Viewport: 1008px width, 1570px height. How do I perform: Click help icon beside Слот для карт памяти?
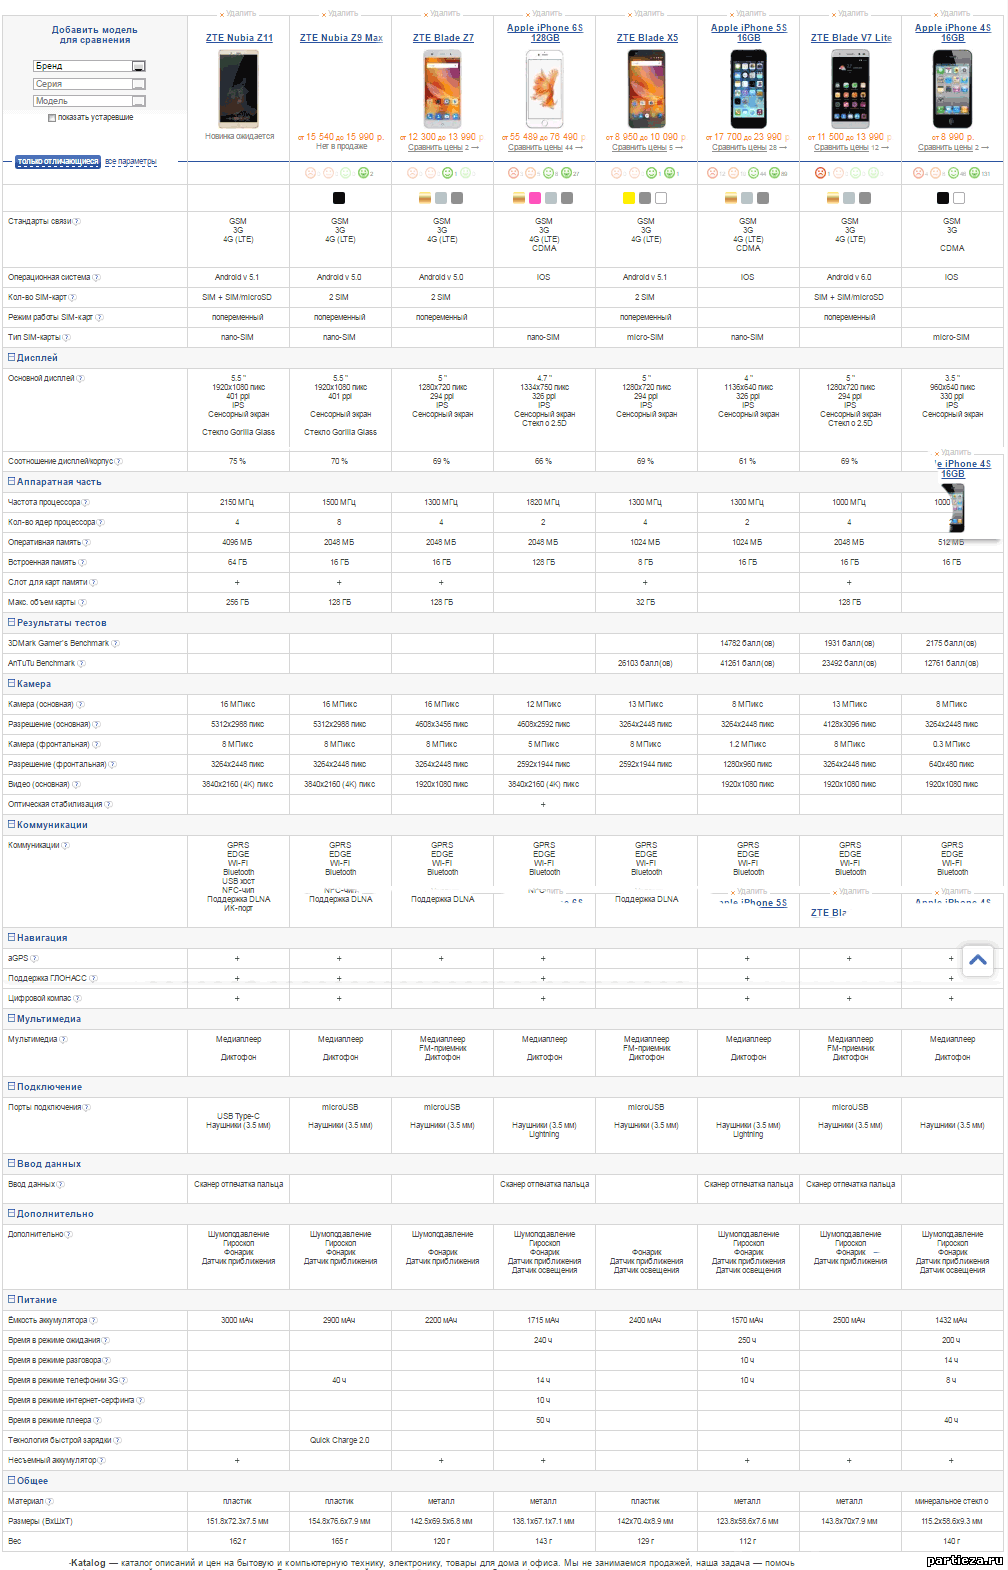[x=94, y=583]
